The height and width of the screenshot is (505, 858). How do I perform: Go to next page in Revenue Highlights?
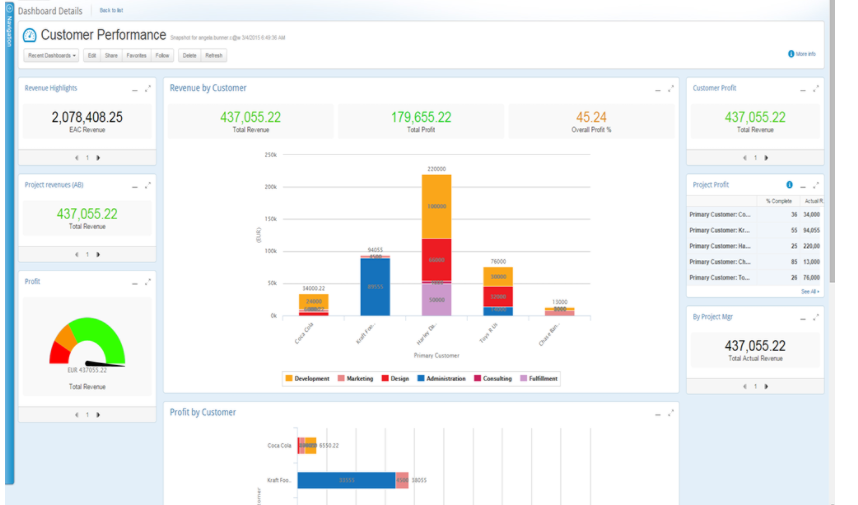pos(98,157)
